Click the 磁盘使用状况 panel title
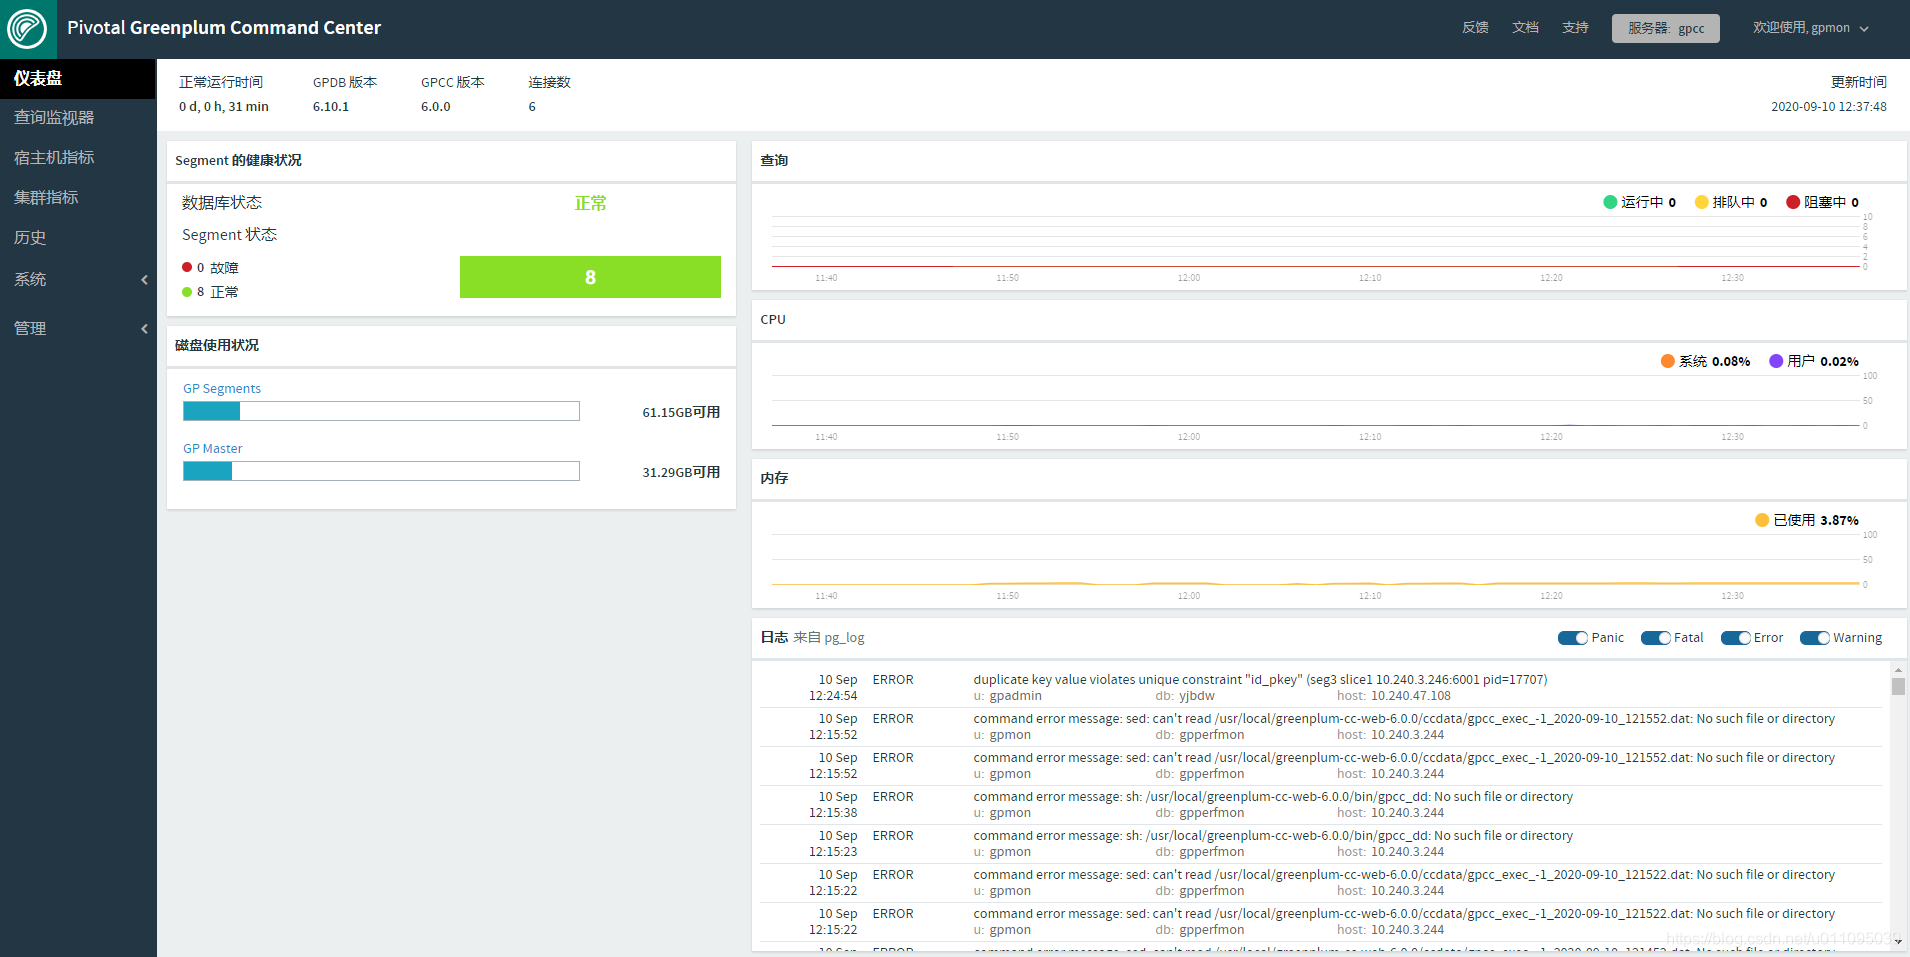1910x957 pixels. (x=217, y=345)
